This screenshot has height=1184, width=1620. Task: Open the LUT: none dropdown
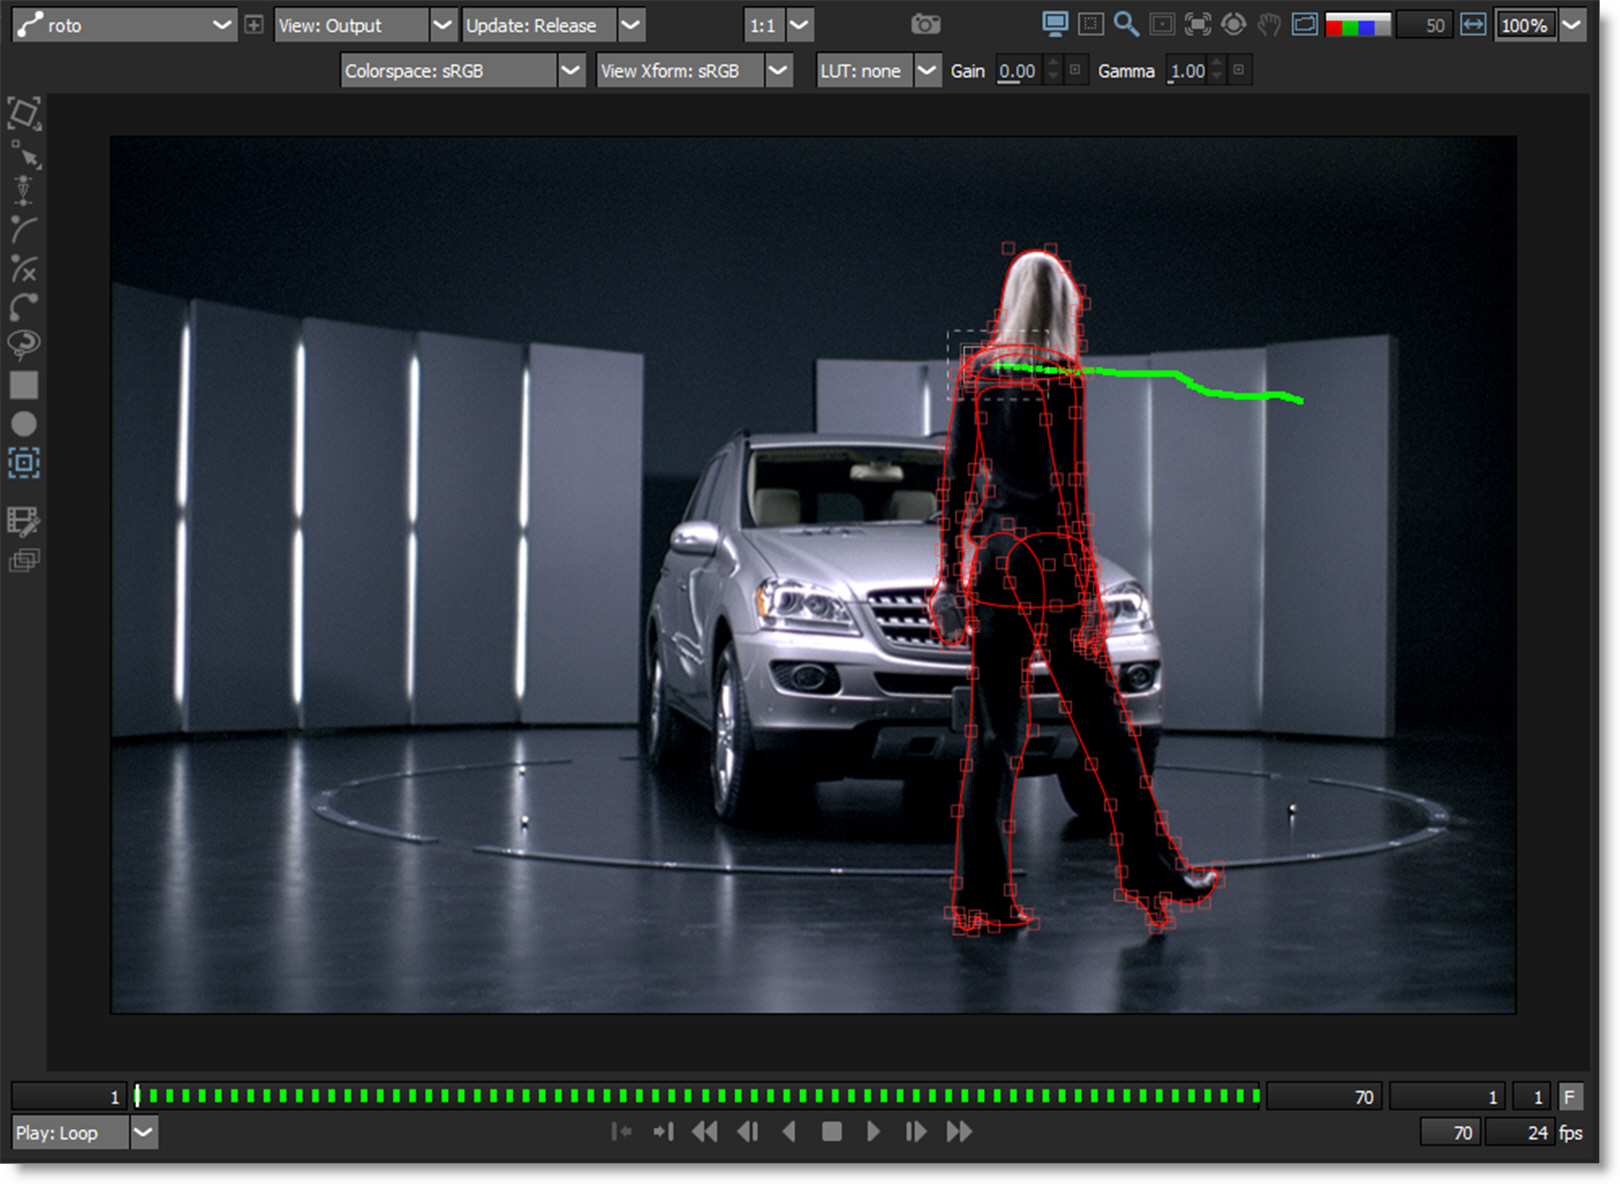tap(927, 71)
